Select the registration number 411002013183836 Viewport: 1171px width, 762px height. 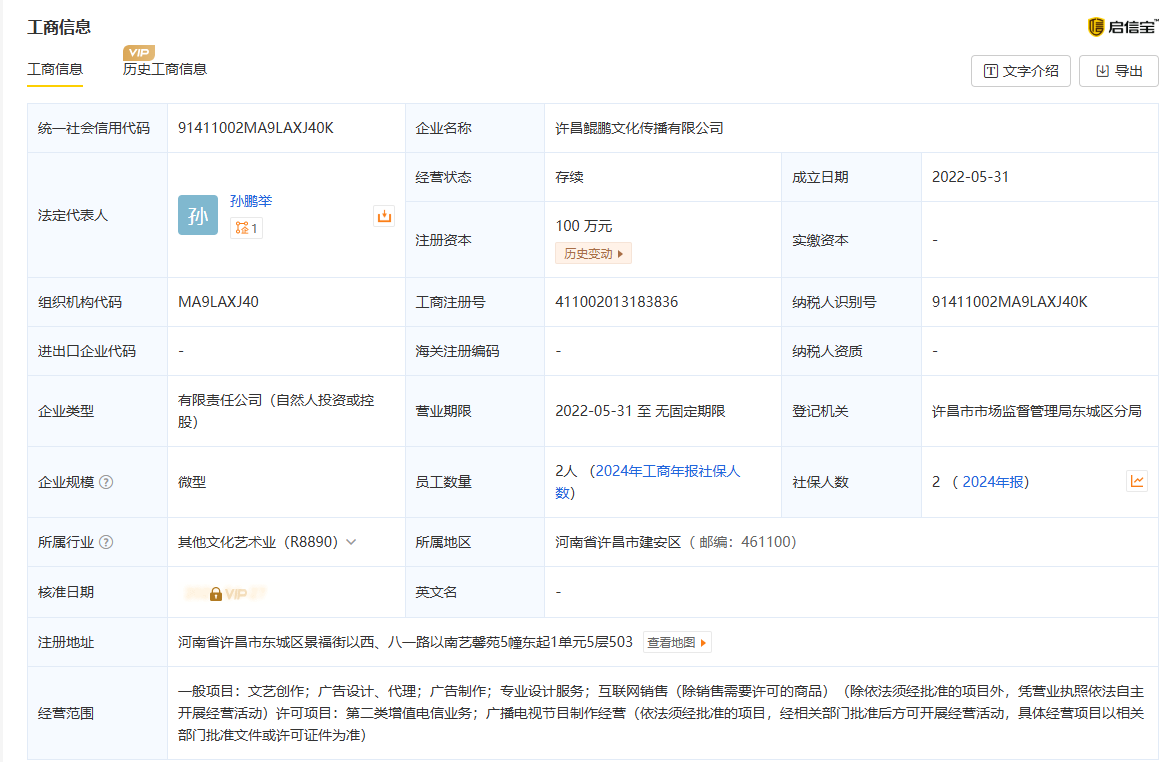[x=616, y=302]
